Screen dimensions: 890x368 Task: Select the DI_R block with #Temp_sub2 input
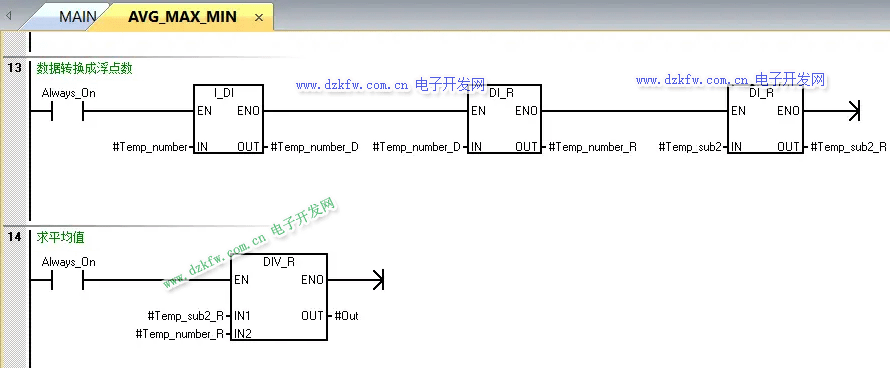pyautogui.click(x=765, y=120)
